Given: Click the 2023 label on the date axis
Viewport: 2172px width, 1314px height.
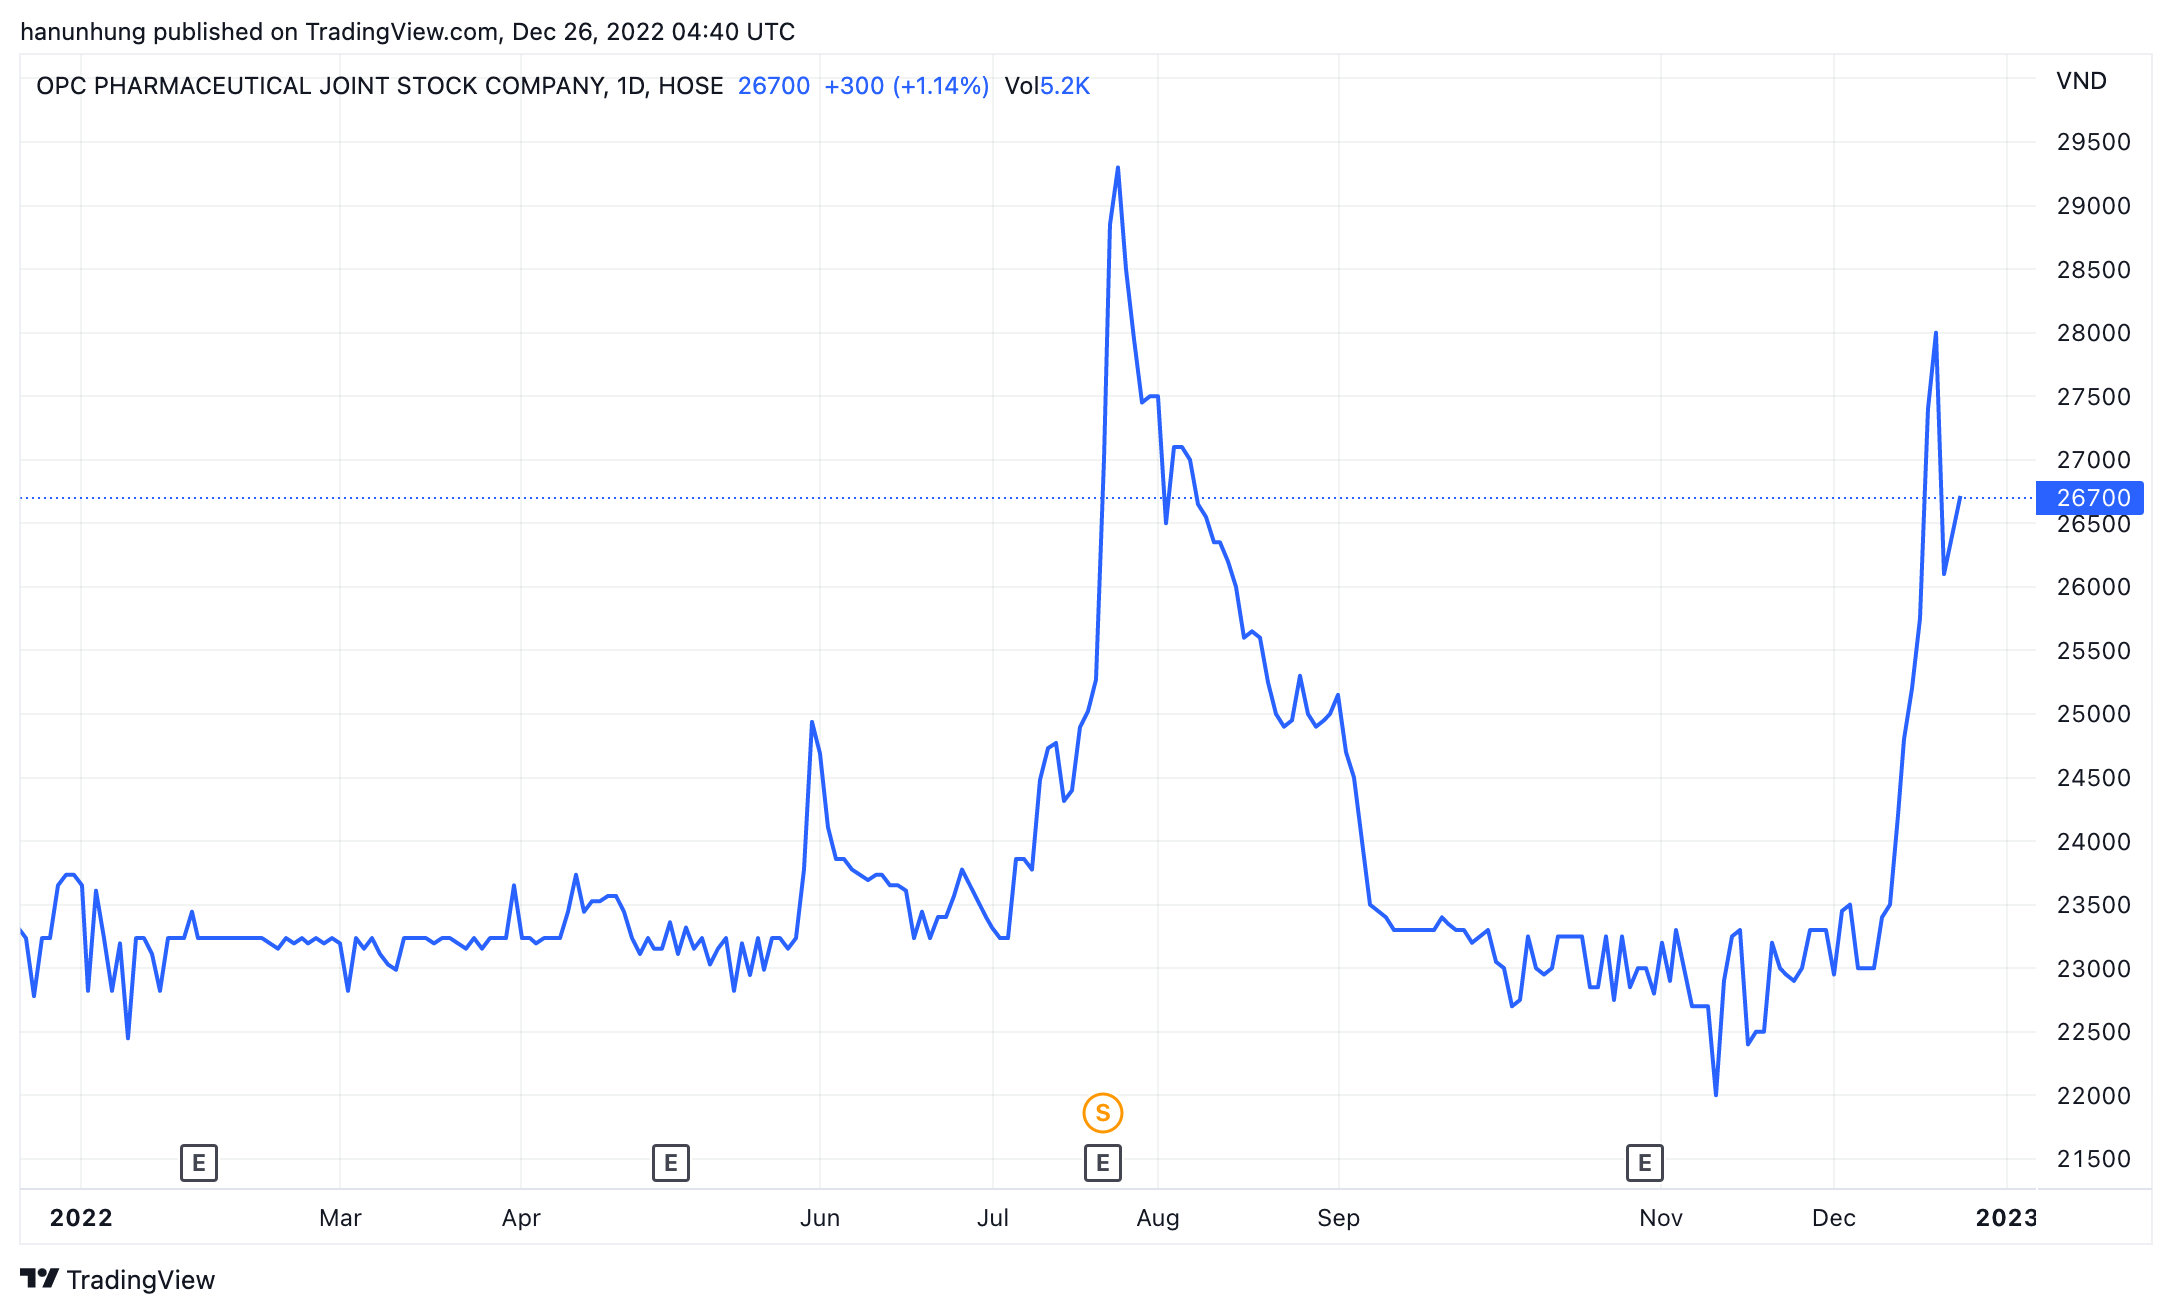Looking at the screenshot, I should click(2005, 1218).
